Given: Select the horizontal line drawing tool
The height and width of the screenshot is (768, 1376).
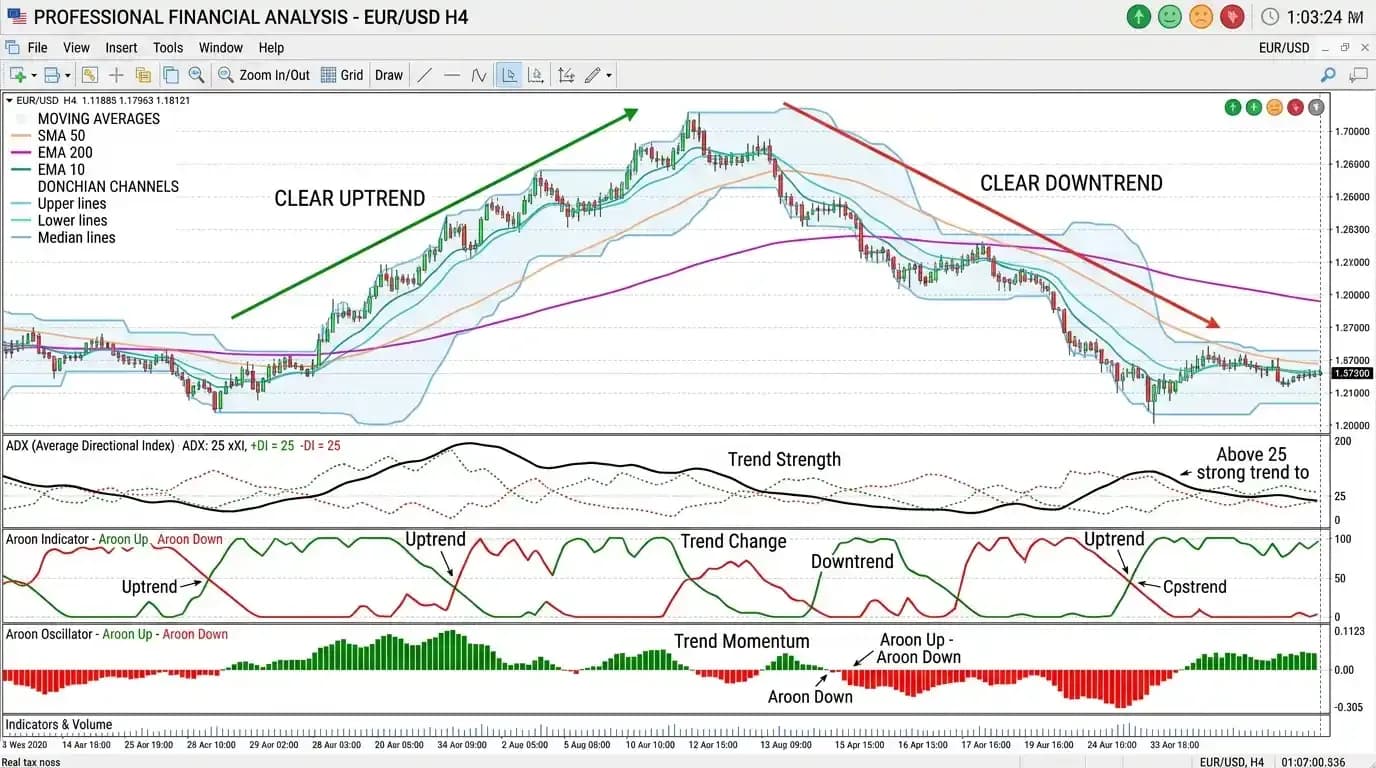Looking at the screenshot, I should pyautogui.click(x=452, y=75).
